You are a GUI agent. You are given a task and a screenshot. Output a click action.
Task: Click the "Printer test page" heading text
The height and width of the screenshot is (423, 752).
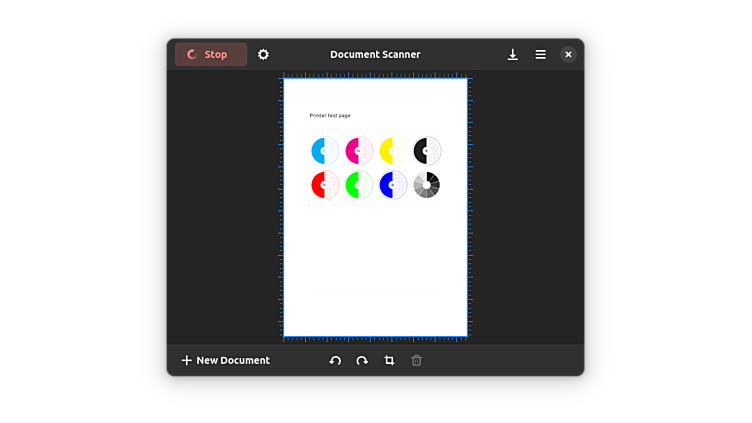point(330,116)
